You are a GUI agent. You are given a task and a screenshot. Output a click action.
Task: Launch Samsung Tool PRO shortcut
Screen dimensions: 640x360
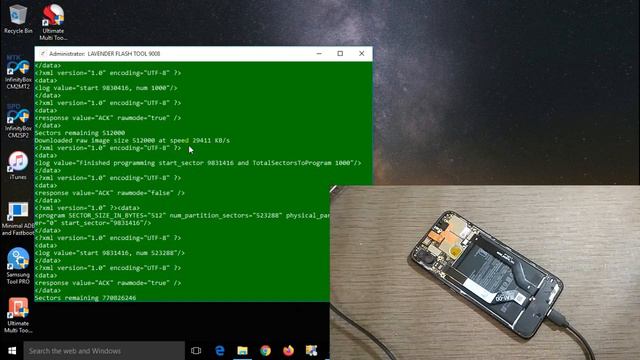click(x=18, y=266)
